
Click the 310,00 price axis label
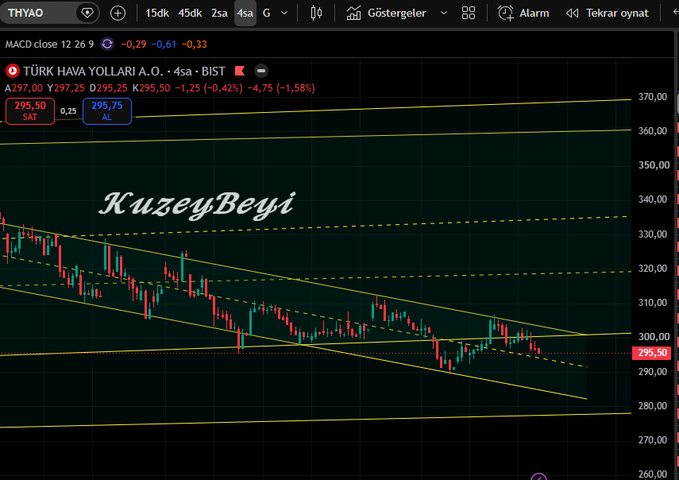653,302
